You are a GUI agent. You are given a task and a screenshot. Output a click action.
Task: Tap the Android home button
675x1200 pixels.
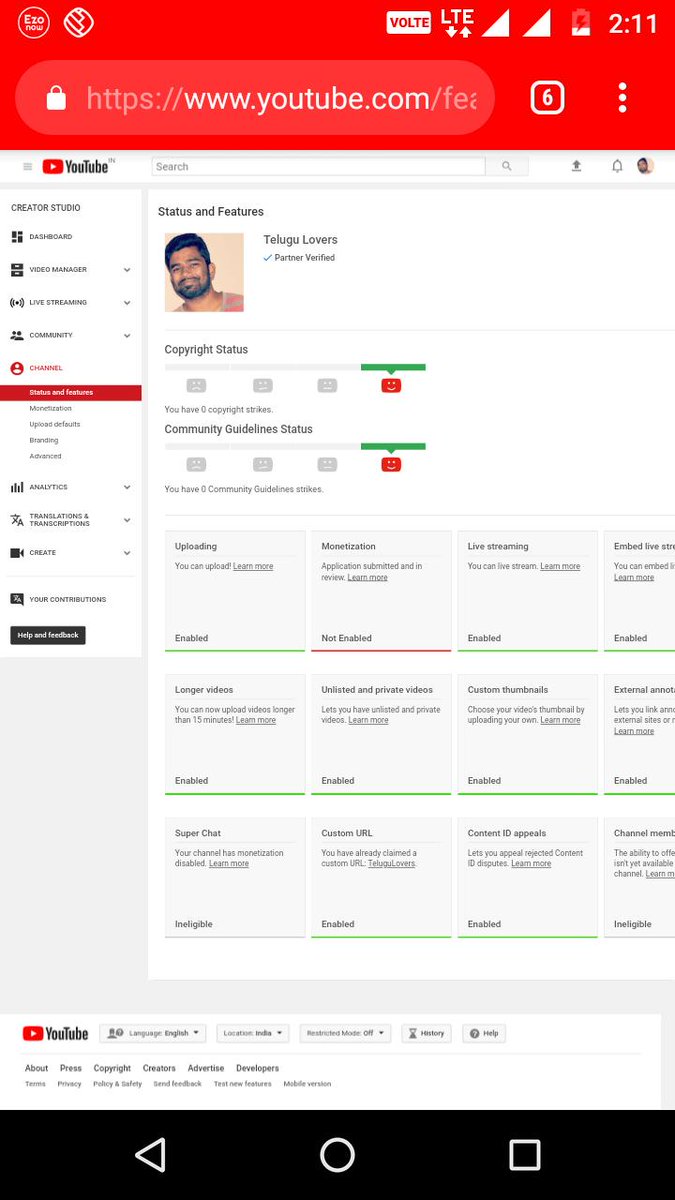pyautogui.click(x=337, y=1155)
